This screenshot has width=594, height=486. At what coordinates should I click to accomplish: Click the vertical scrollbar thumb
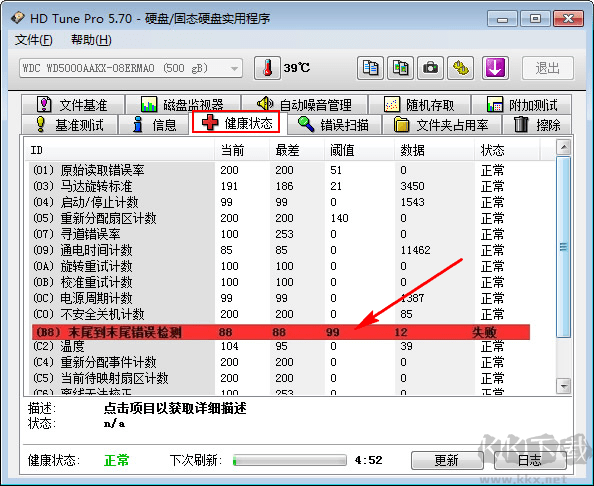point(564,247)
